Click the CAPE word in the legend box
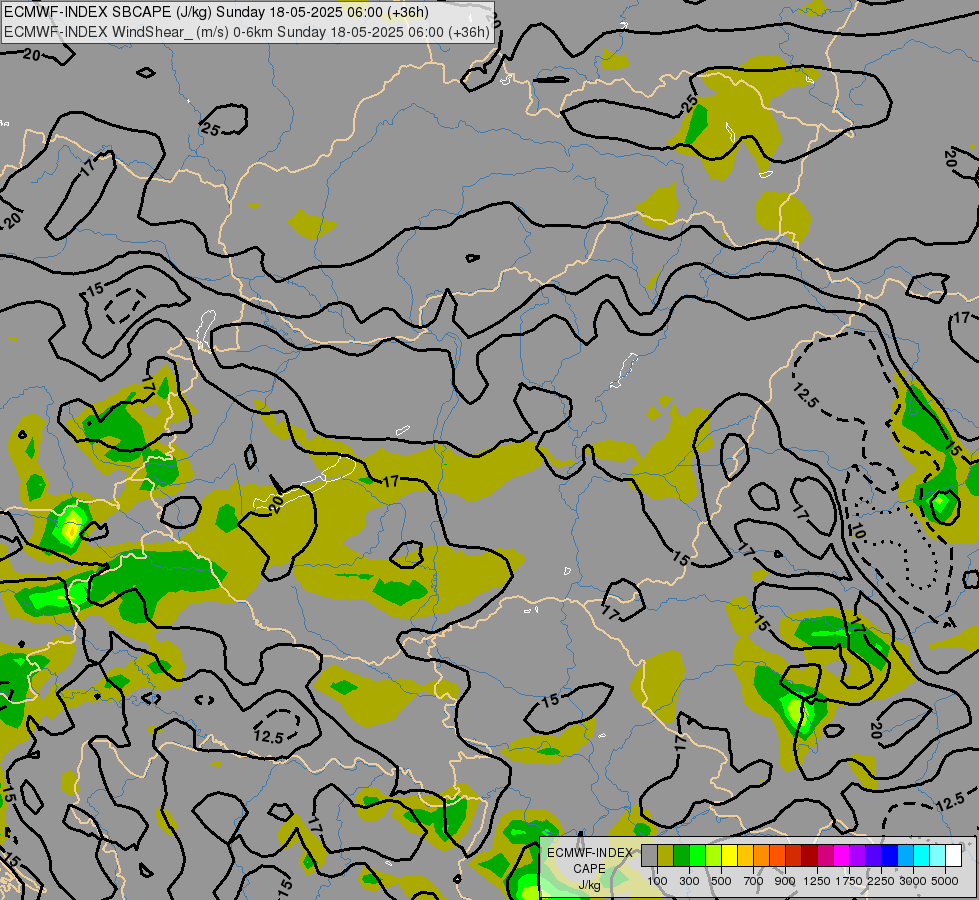The width and height of the screenshot is (979, 900). click(589, 869)
